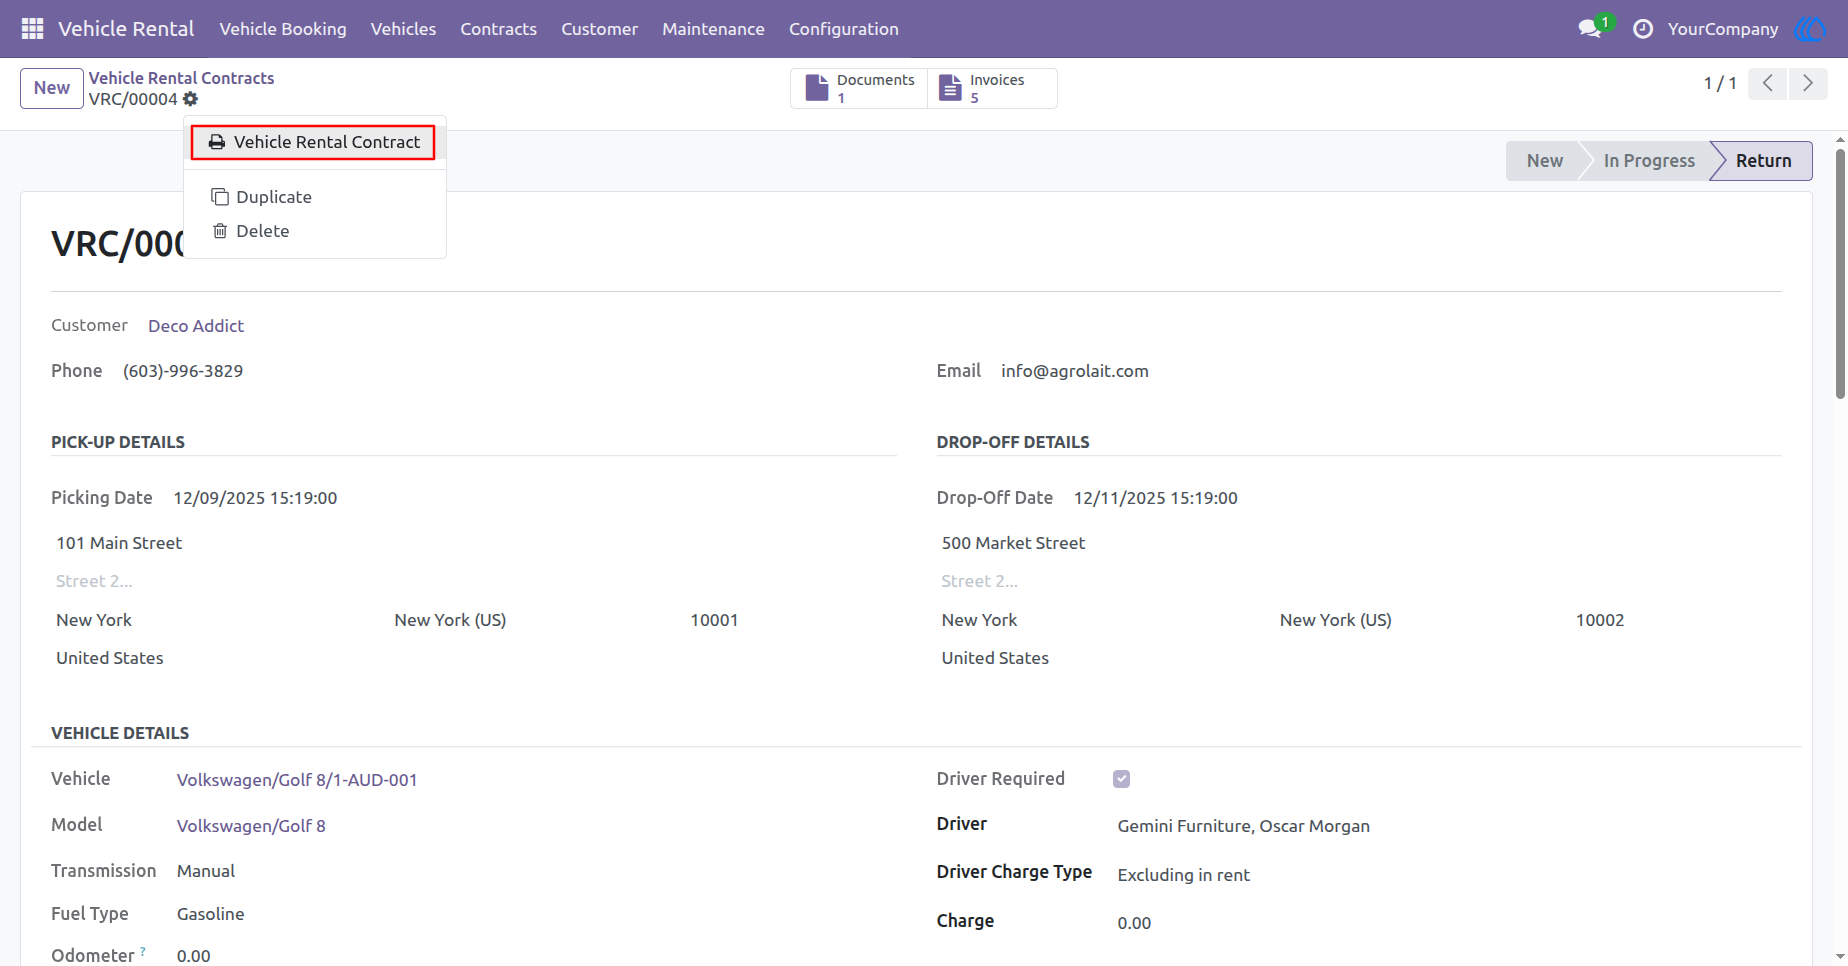Click the email info@agrolait.com
Screen dimensions: 1848x966
pos(1075,371)
